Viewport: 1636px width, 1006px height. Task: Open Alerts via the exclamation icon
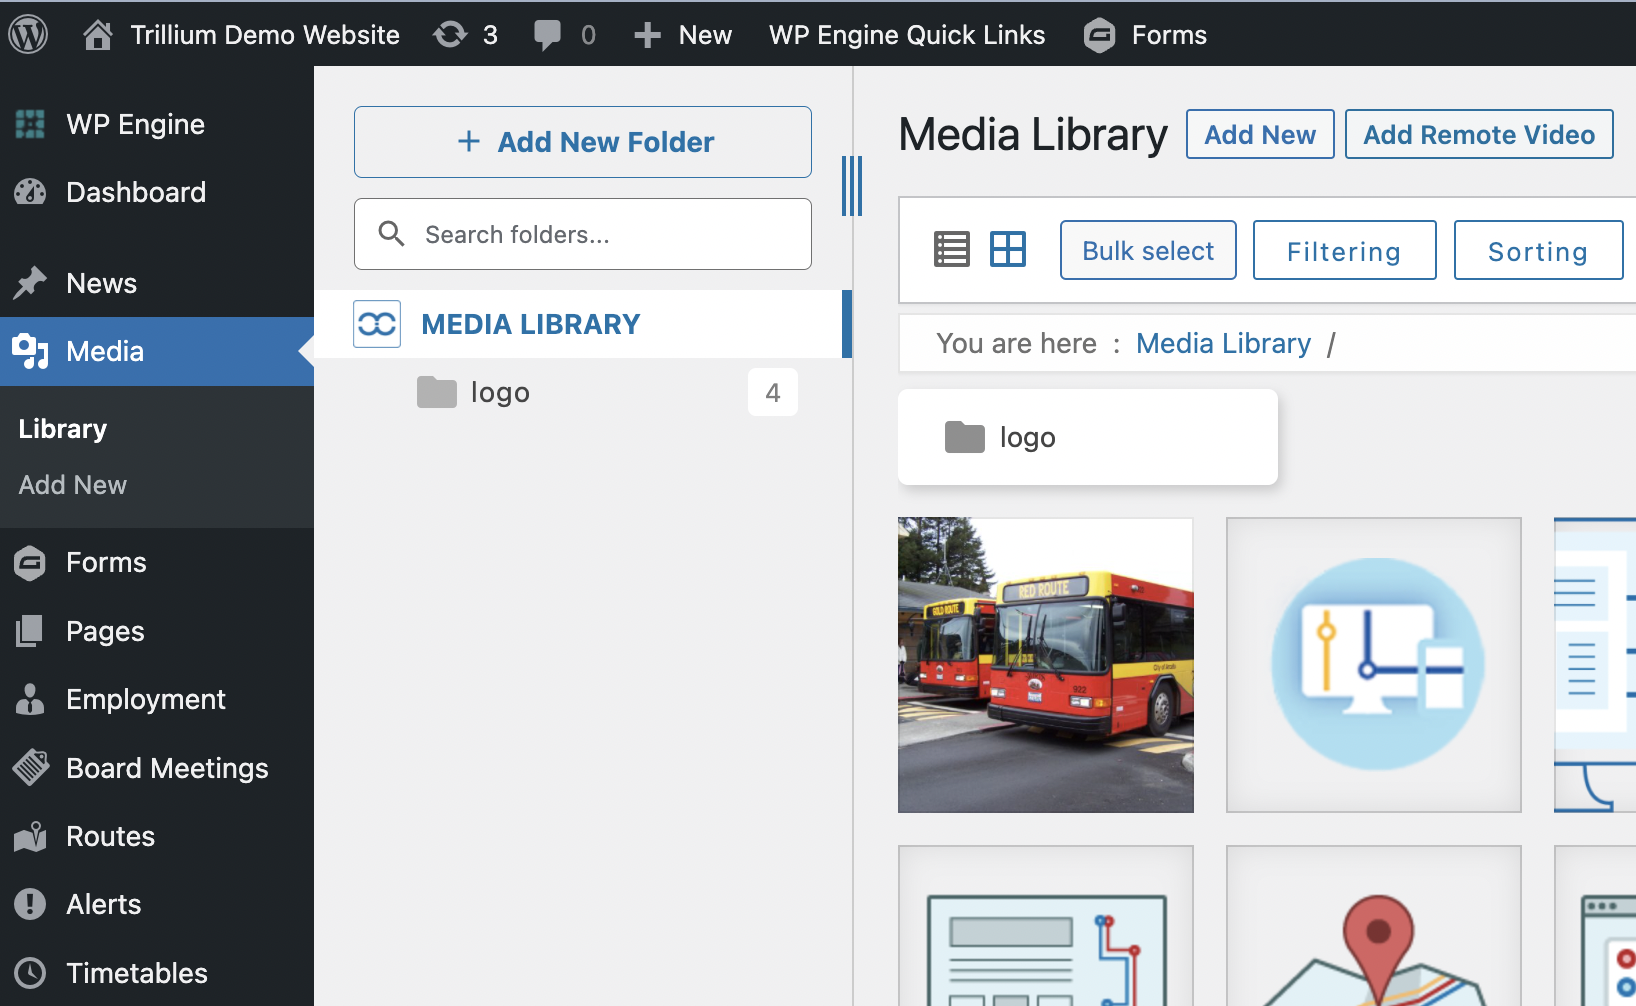coord(30,904)
